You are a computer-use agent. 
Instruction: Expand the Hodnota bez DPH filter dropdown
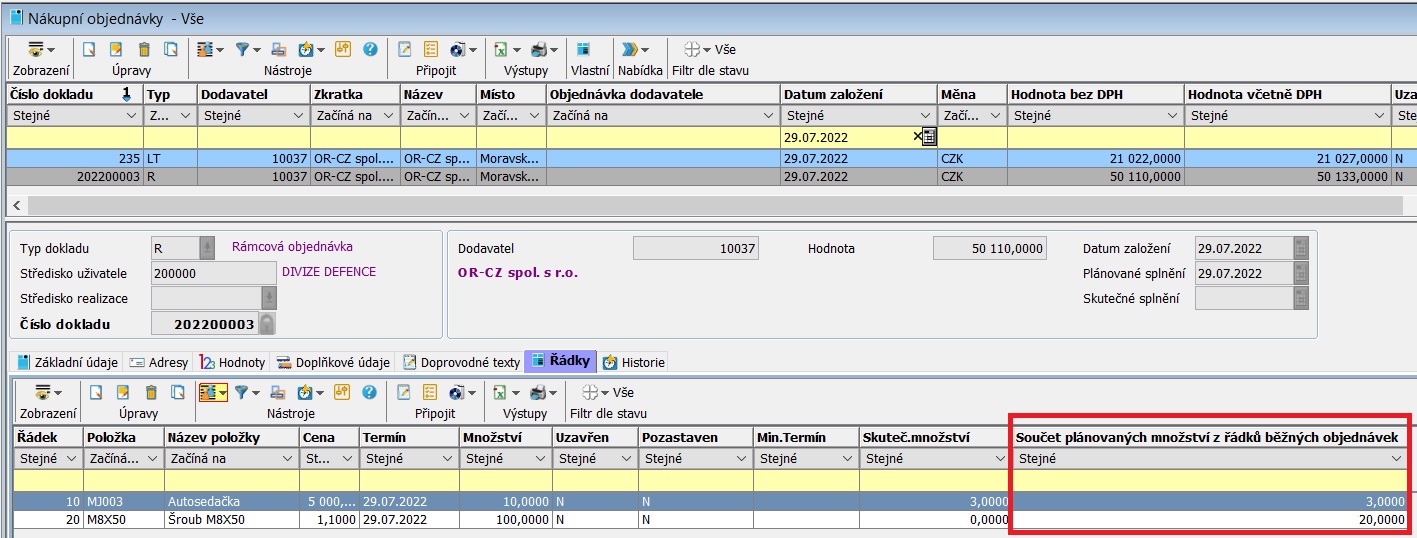tap(1172, 115)
